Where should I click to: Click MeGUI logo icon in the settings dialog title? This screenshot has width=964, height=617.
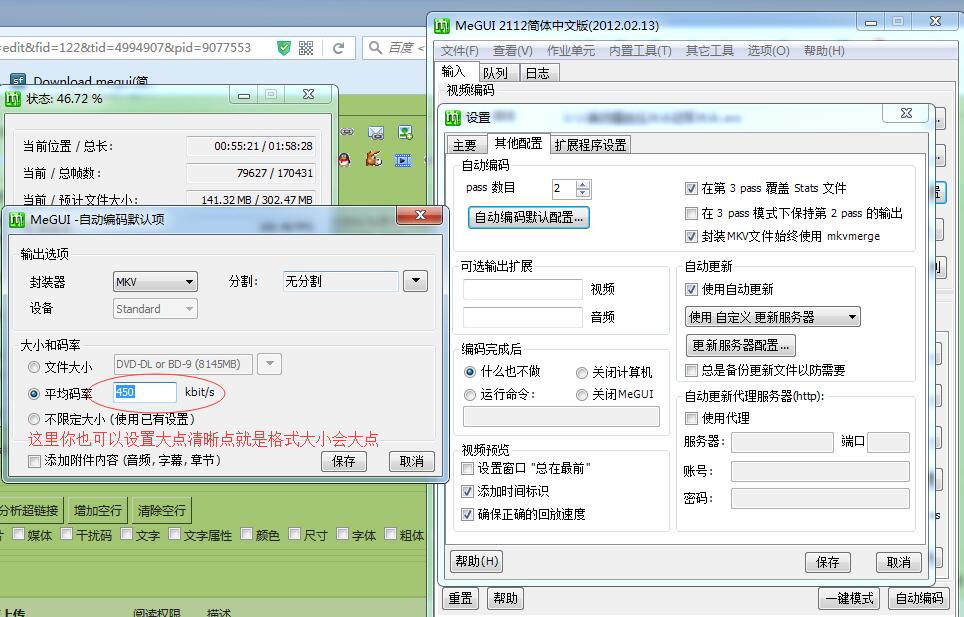[x=453, y=117]
